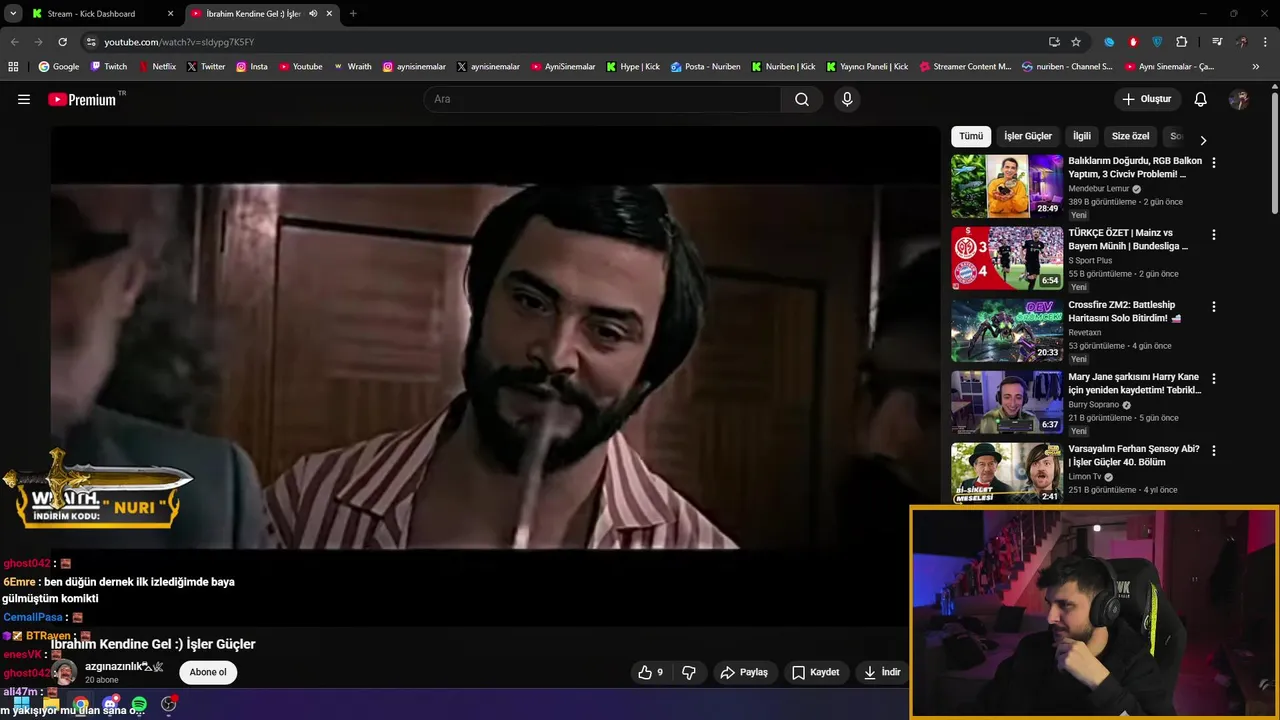The image size is (1280, 720).
Task: Click the install app icon in address bar
Action: click(x=1054, y=42)
